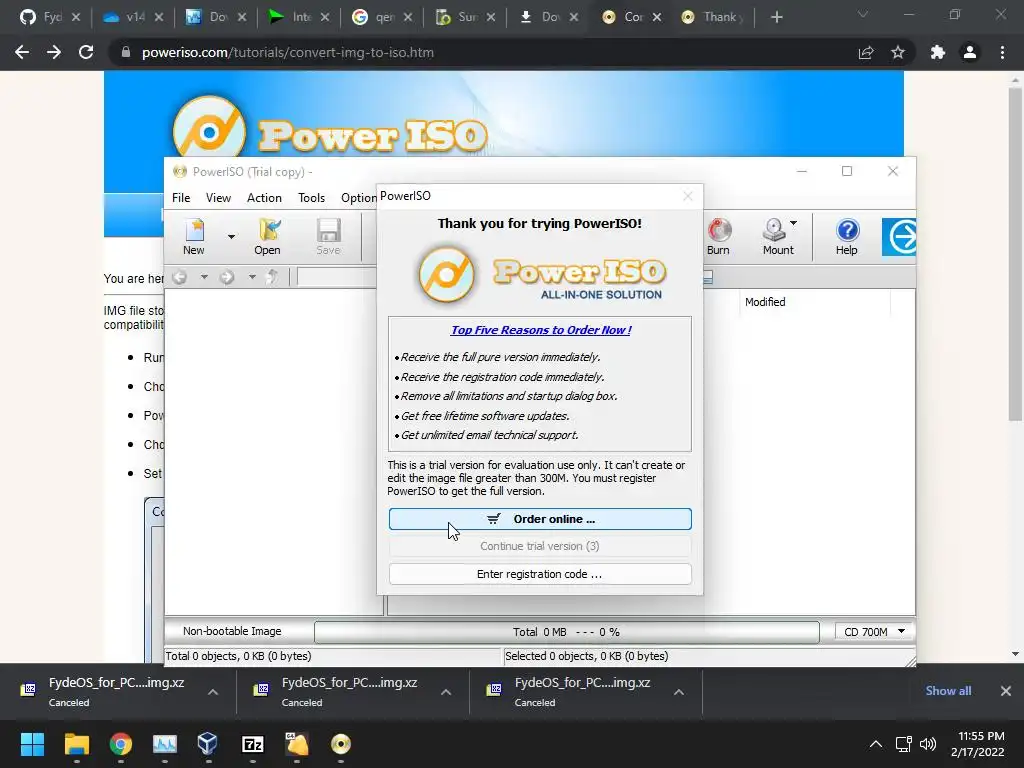The image size is (1024, 768).
Task: Click the Total 0 MB capacity bar
Action: pyautogui.click(x=566, y=632)
